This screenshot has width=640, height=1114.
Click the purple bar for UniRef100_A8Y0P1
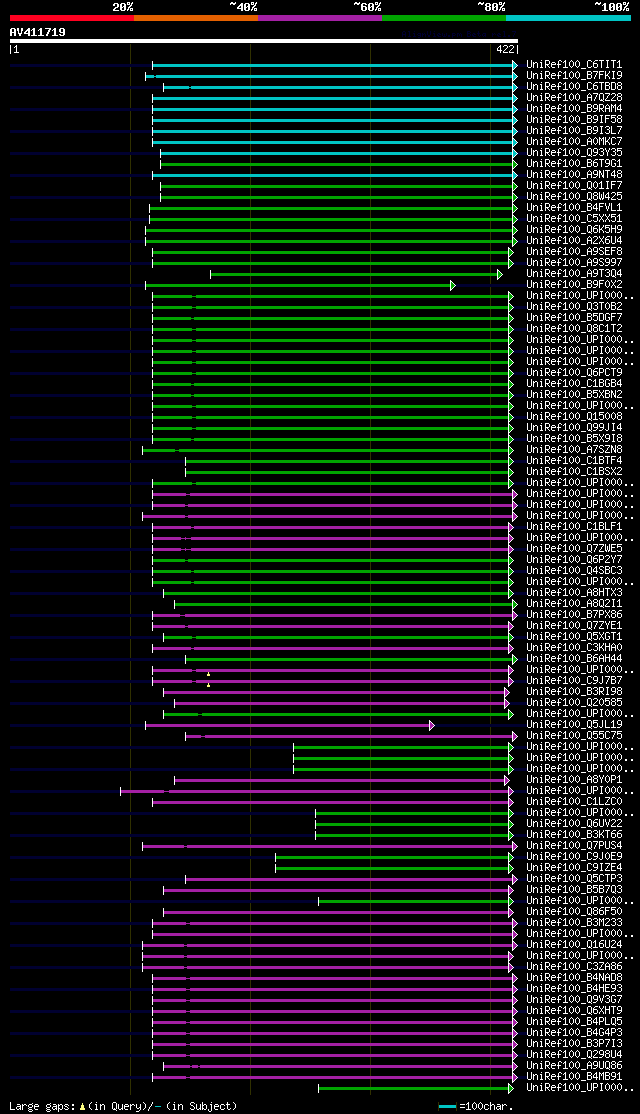(x=342, y=780)
